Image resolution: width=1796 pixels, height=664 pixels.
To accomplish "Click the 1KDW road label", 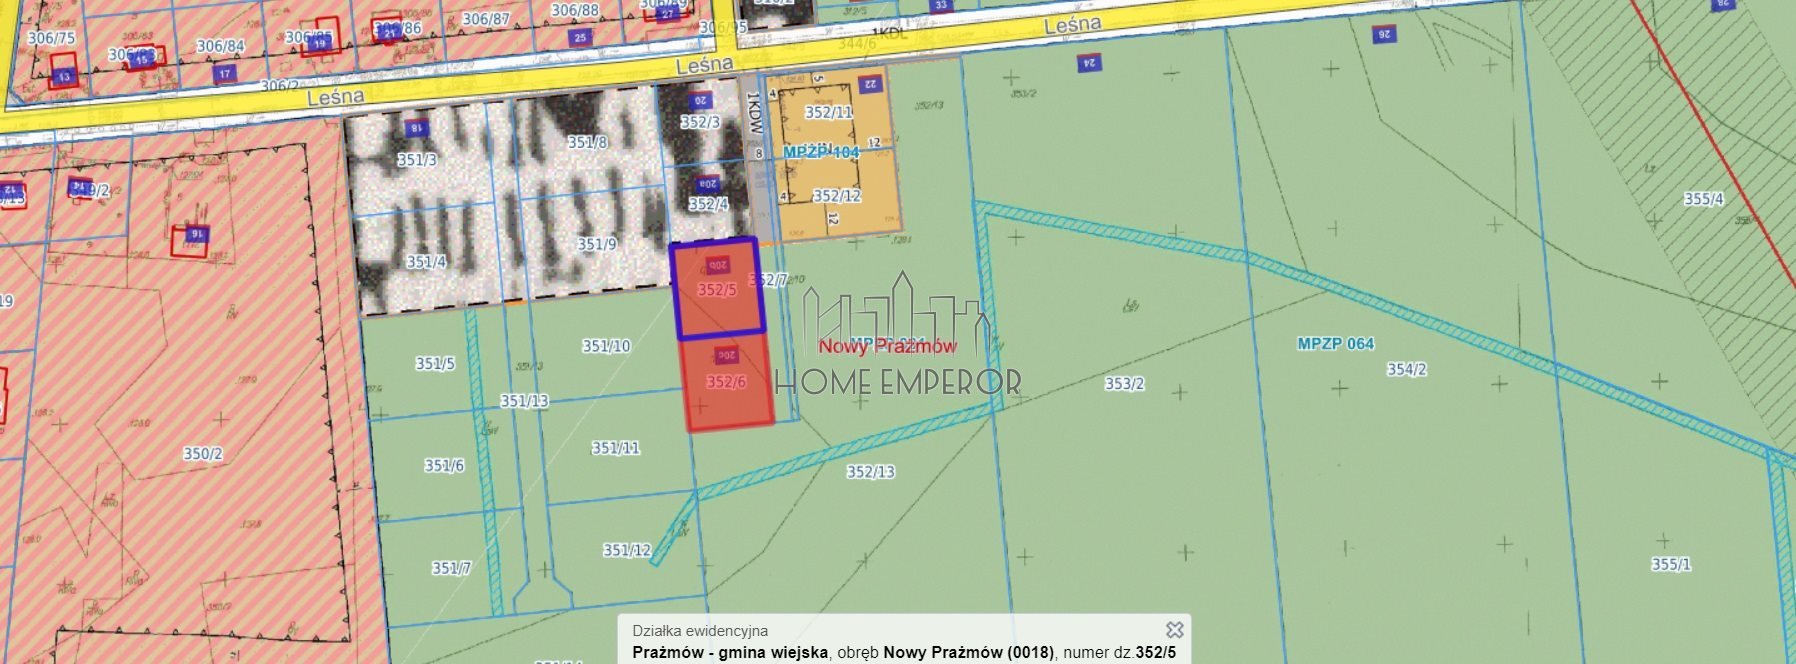I will (x=755, y=113).
